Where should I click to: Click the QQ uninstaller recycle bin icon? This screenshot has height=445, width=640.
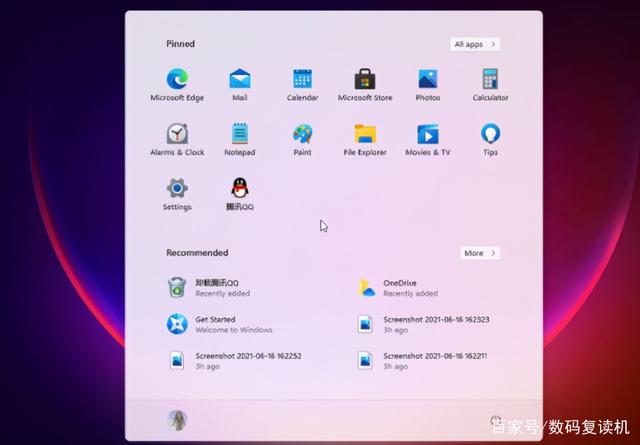coord(177,287)
